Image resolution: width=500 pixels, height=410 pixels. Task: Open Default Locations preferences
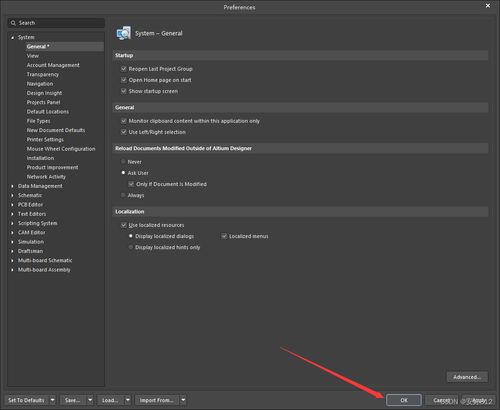point(48,112)
